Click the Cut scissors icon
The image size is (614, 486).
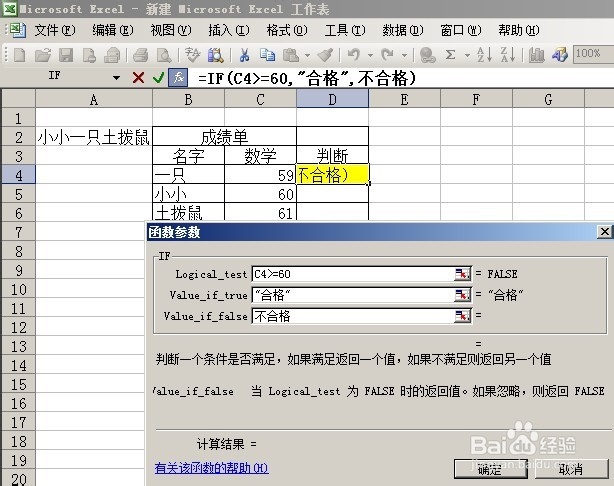pyautogui.click(x=244, y=55)
